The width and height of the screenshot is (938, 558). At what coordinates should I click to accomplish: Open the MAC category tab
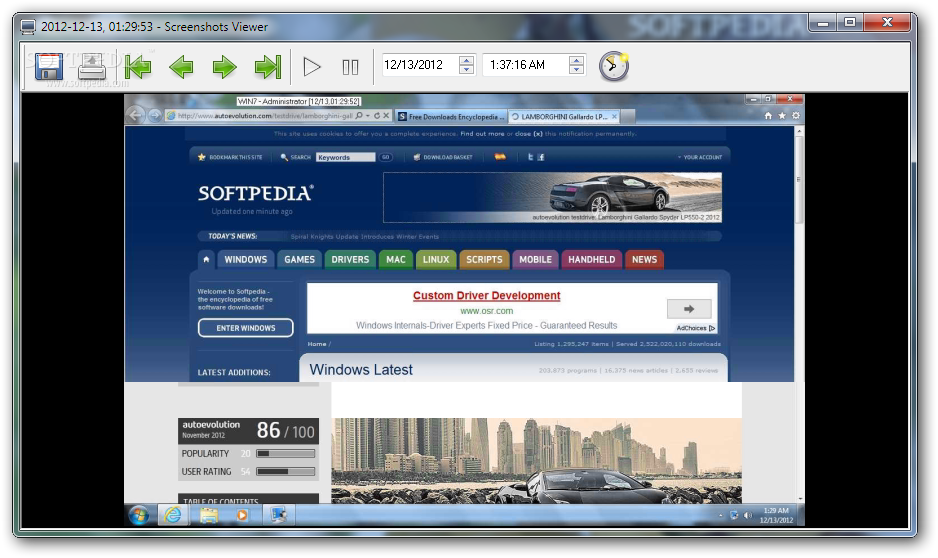(395, 260)
